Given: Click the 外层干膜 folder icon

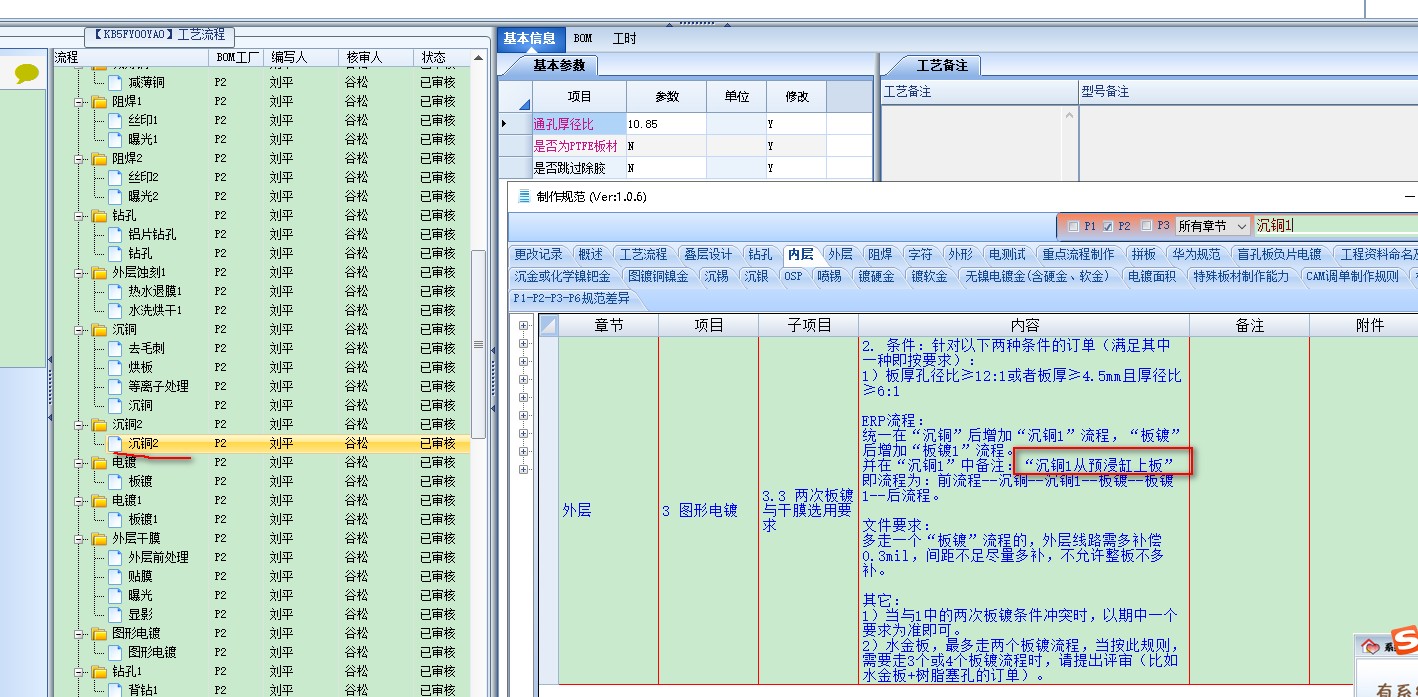Looking at the screenshot, I should tap(99, 539).
